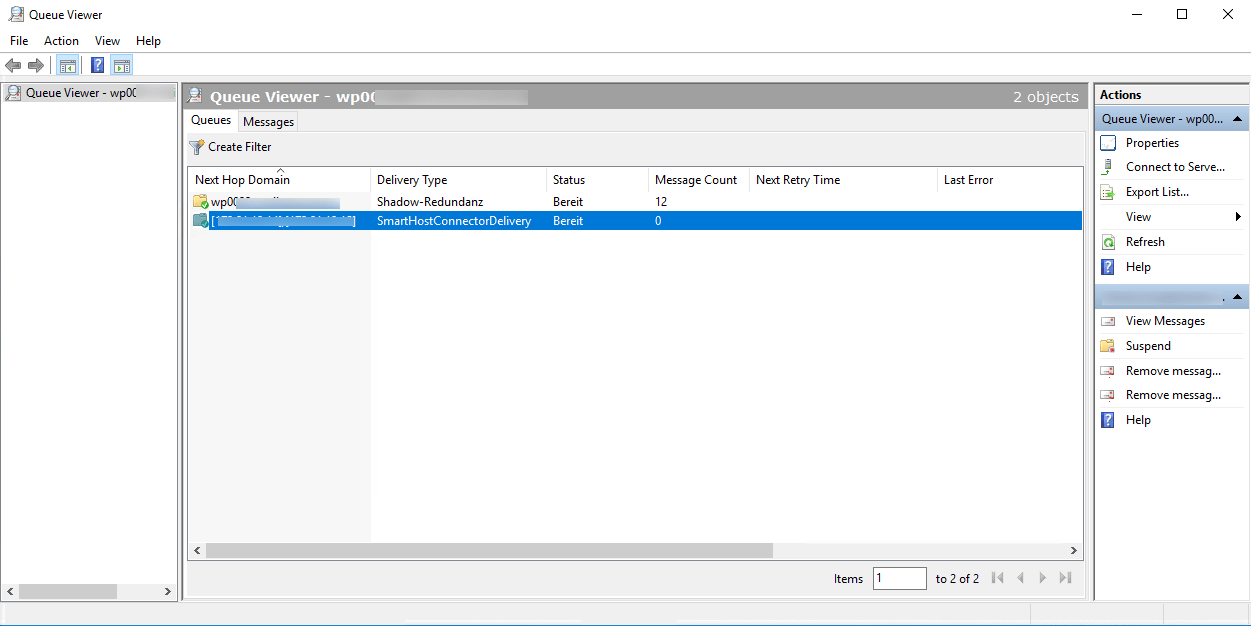Click the Create Filter funnel button
The height and width of the screenshot is (626, 1251).
click(x=230, y=147)
